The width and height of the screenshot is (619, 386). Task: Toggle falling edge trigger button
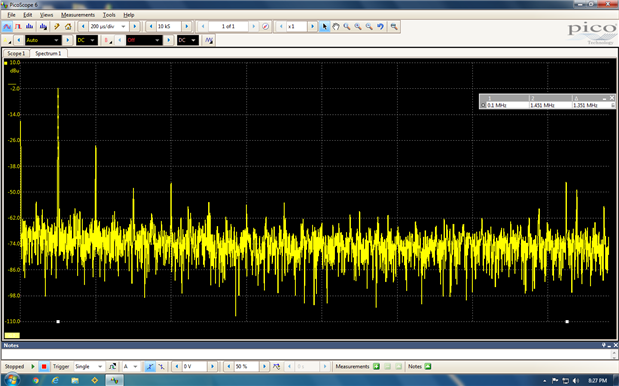pos(161,367)
